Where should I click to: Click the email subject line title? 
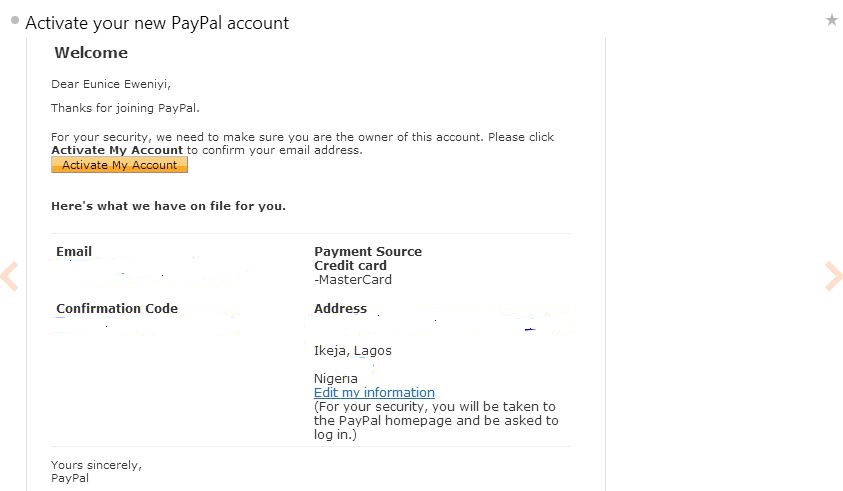click(157, 23)
